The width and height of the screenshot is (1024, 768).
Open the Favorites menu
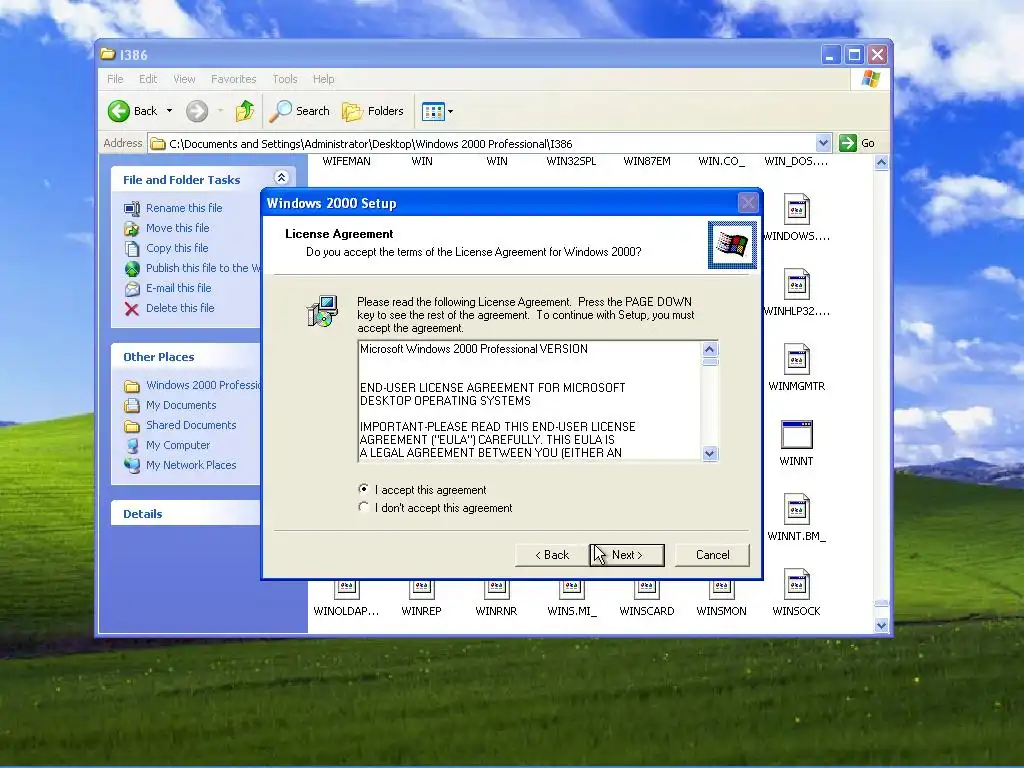[233, 79]
